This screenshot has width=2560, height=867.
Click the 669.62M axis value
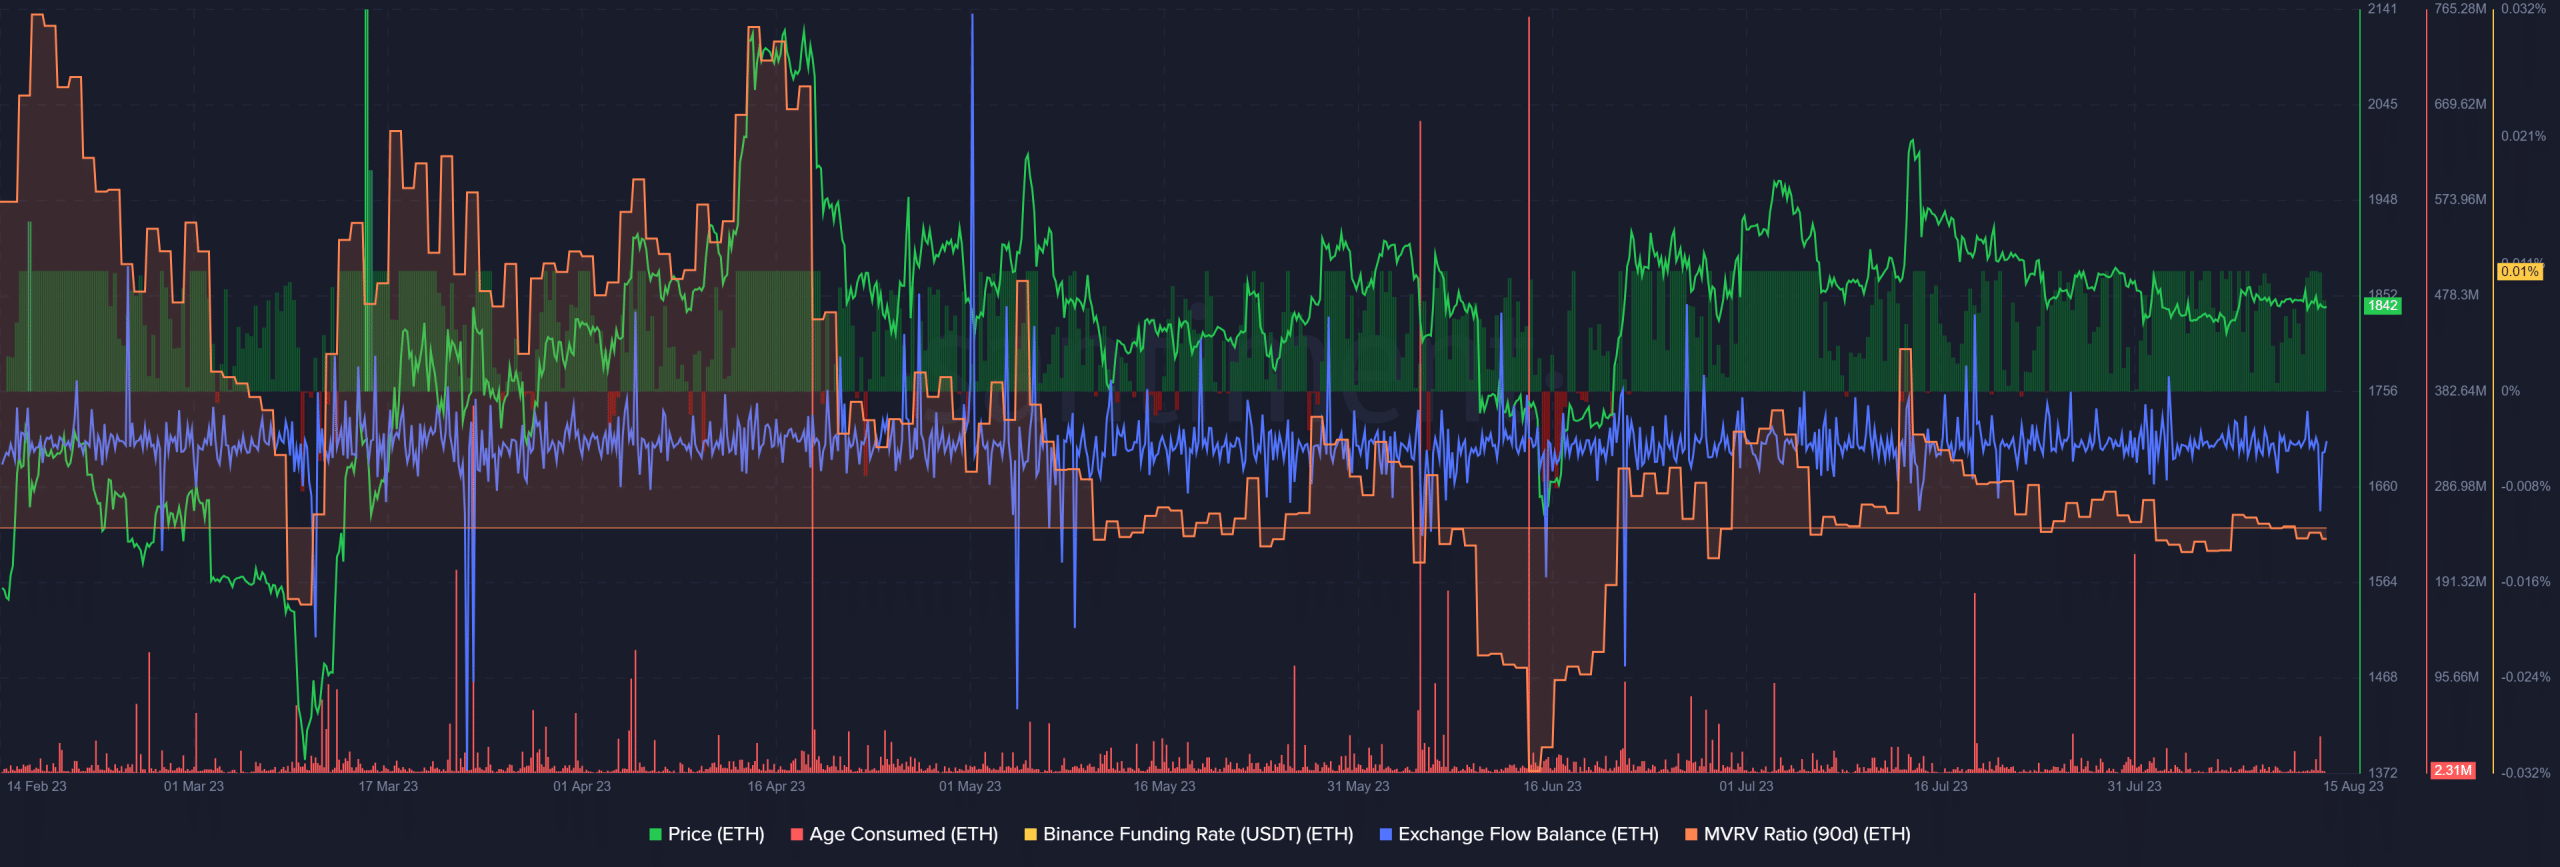2460,104
